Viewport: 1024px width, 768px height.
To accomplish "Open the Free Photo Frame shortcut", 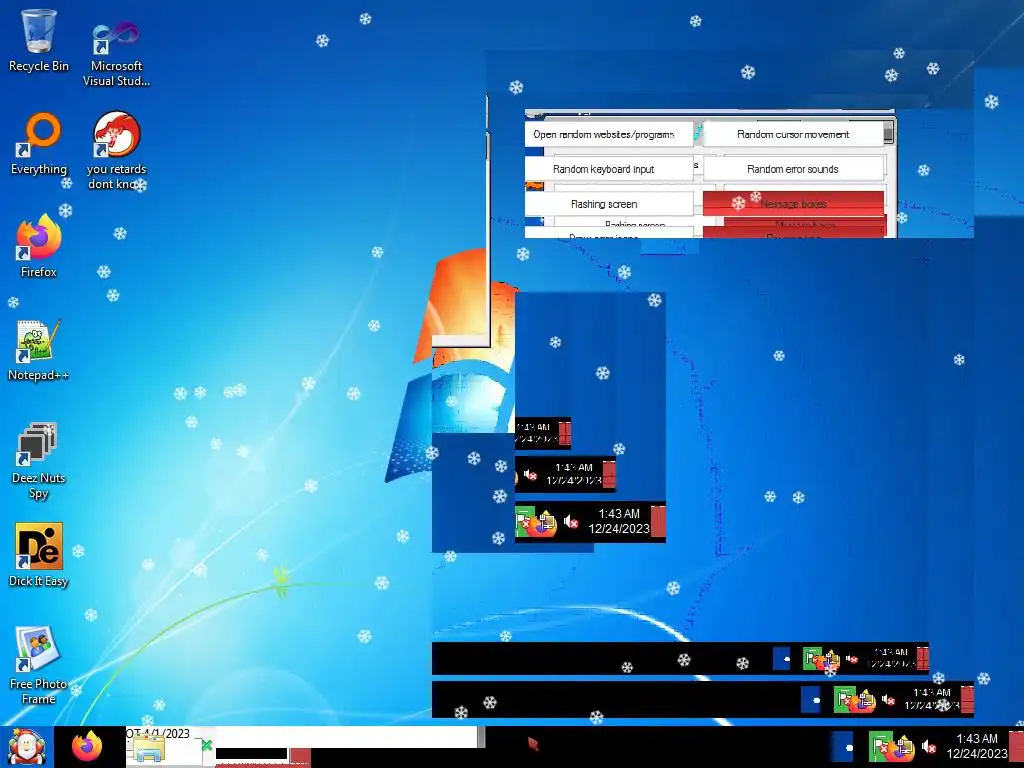I will [39, 665].
